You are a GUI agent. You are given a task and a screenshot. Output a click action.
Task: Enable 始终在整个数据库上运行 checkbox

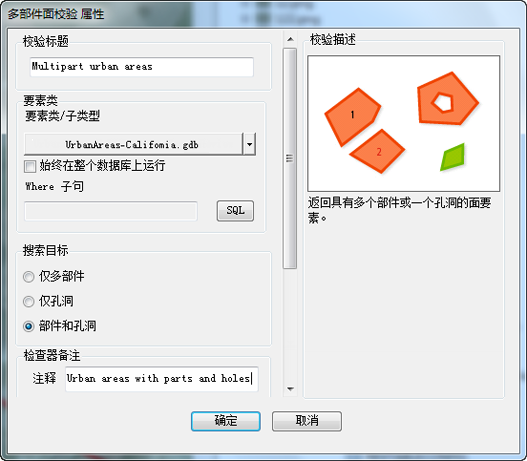coord(30,166)
